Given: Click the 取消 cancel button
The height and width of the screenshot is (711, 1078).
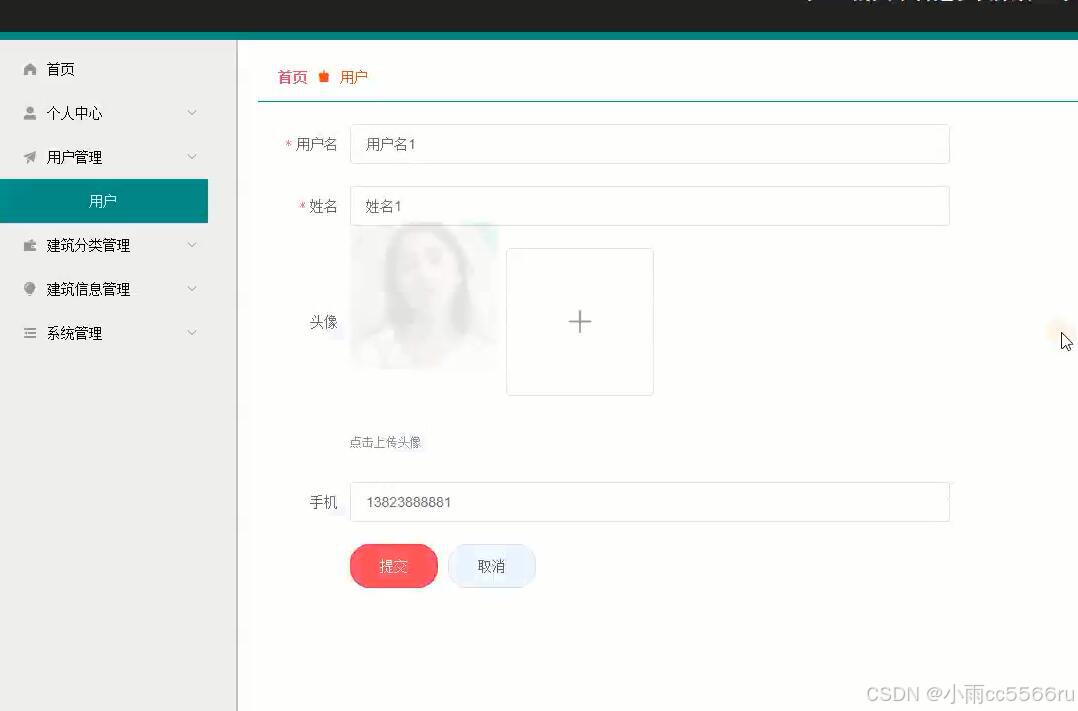Looking at the screenshot, I should [491, 565].
